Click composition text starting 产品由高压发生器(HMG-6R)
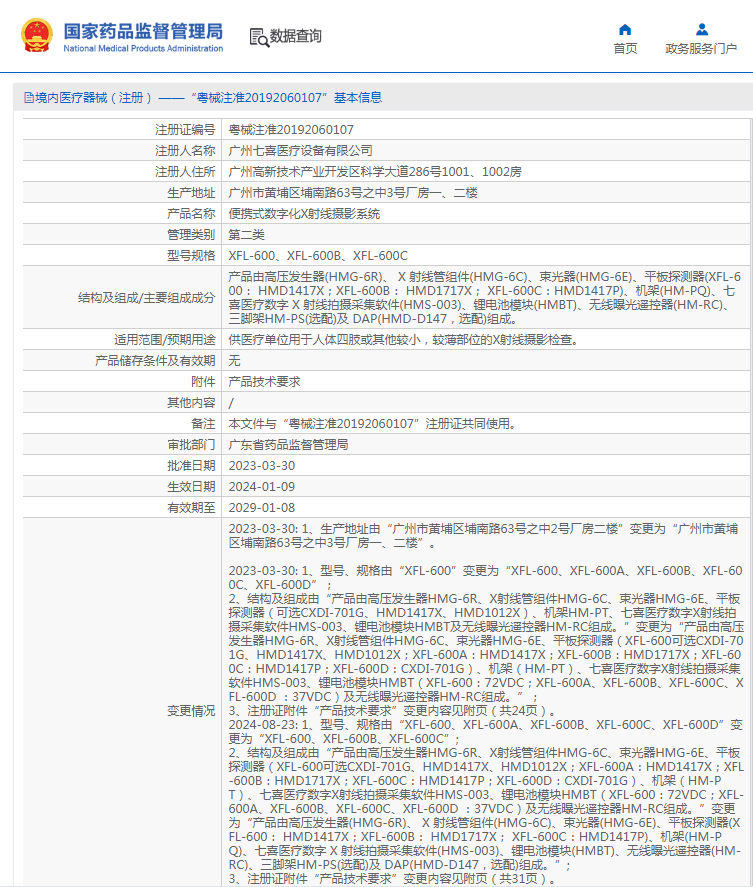The image size is (753, 887). 484,298
